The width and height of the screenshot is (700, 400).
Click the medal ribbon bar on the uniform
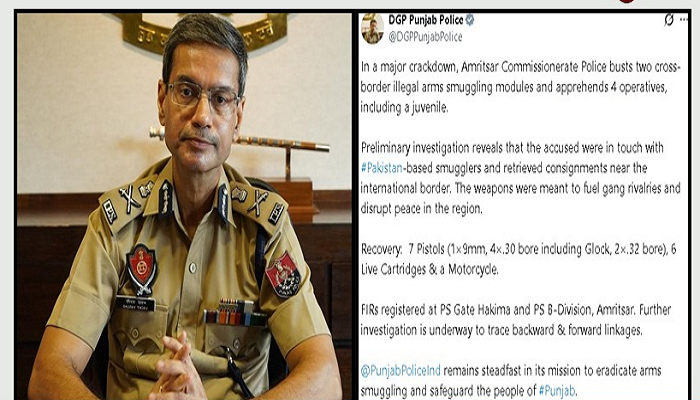tap(236, 313)
